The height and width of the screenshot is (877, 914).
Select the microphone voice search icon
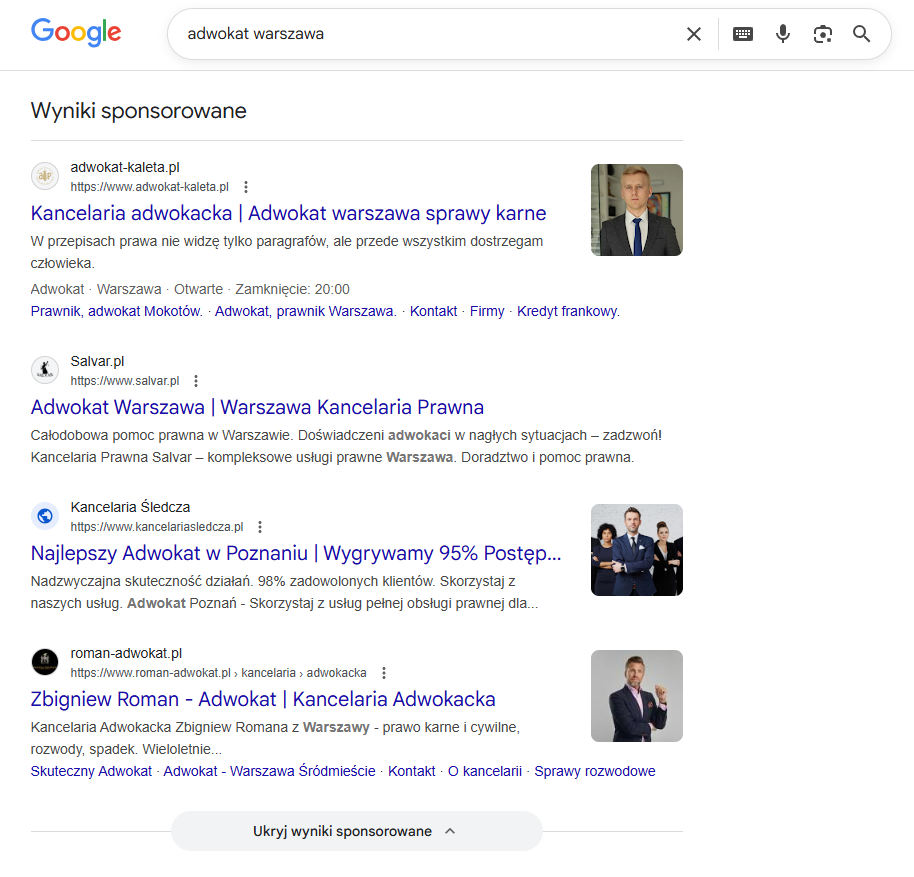(783, 33)
